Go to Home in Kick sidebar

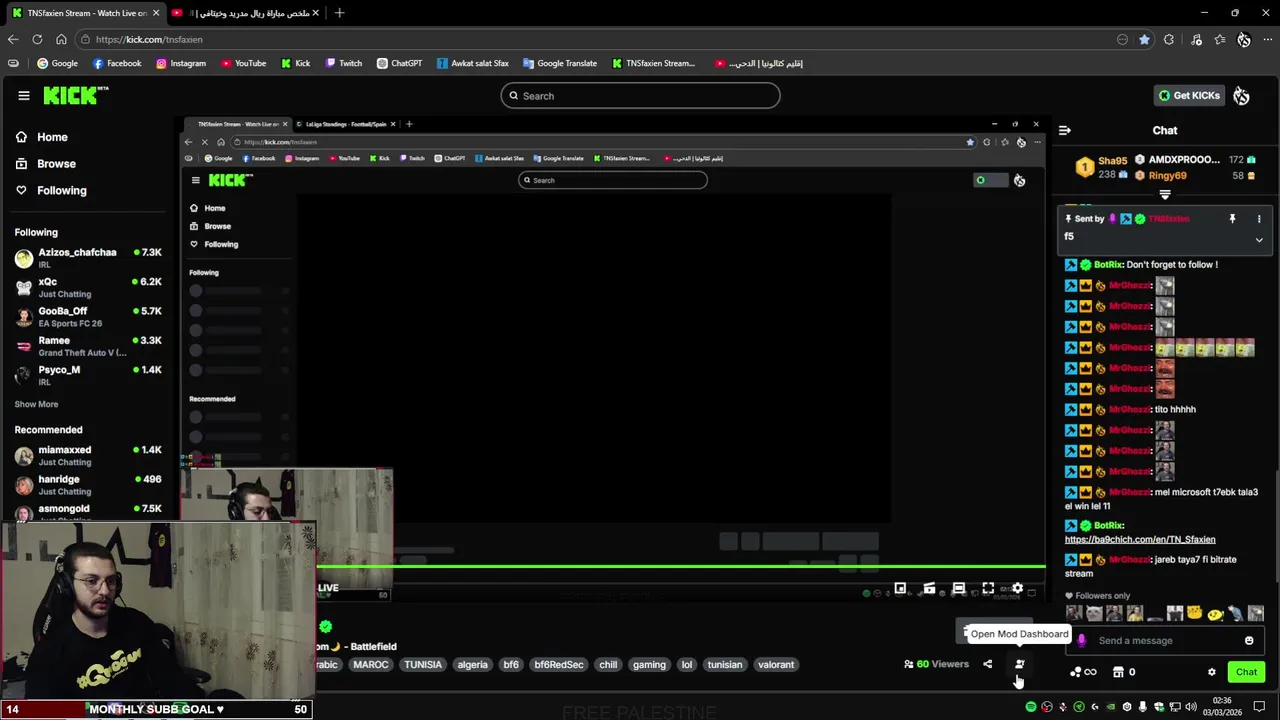[42, 137]
